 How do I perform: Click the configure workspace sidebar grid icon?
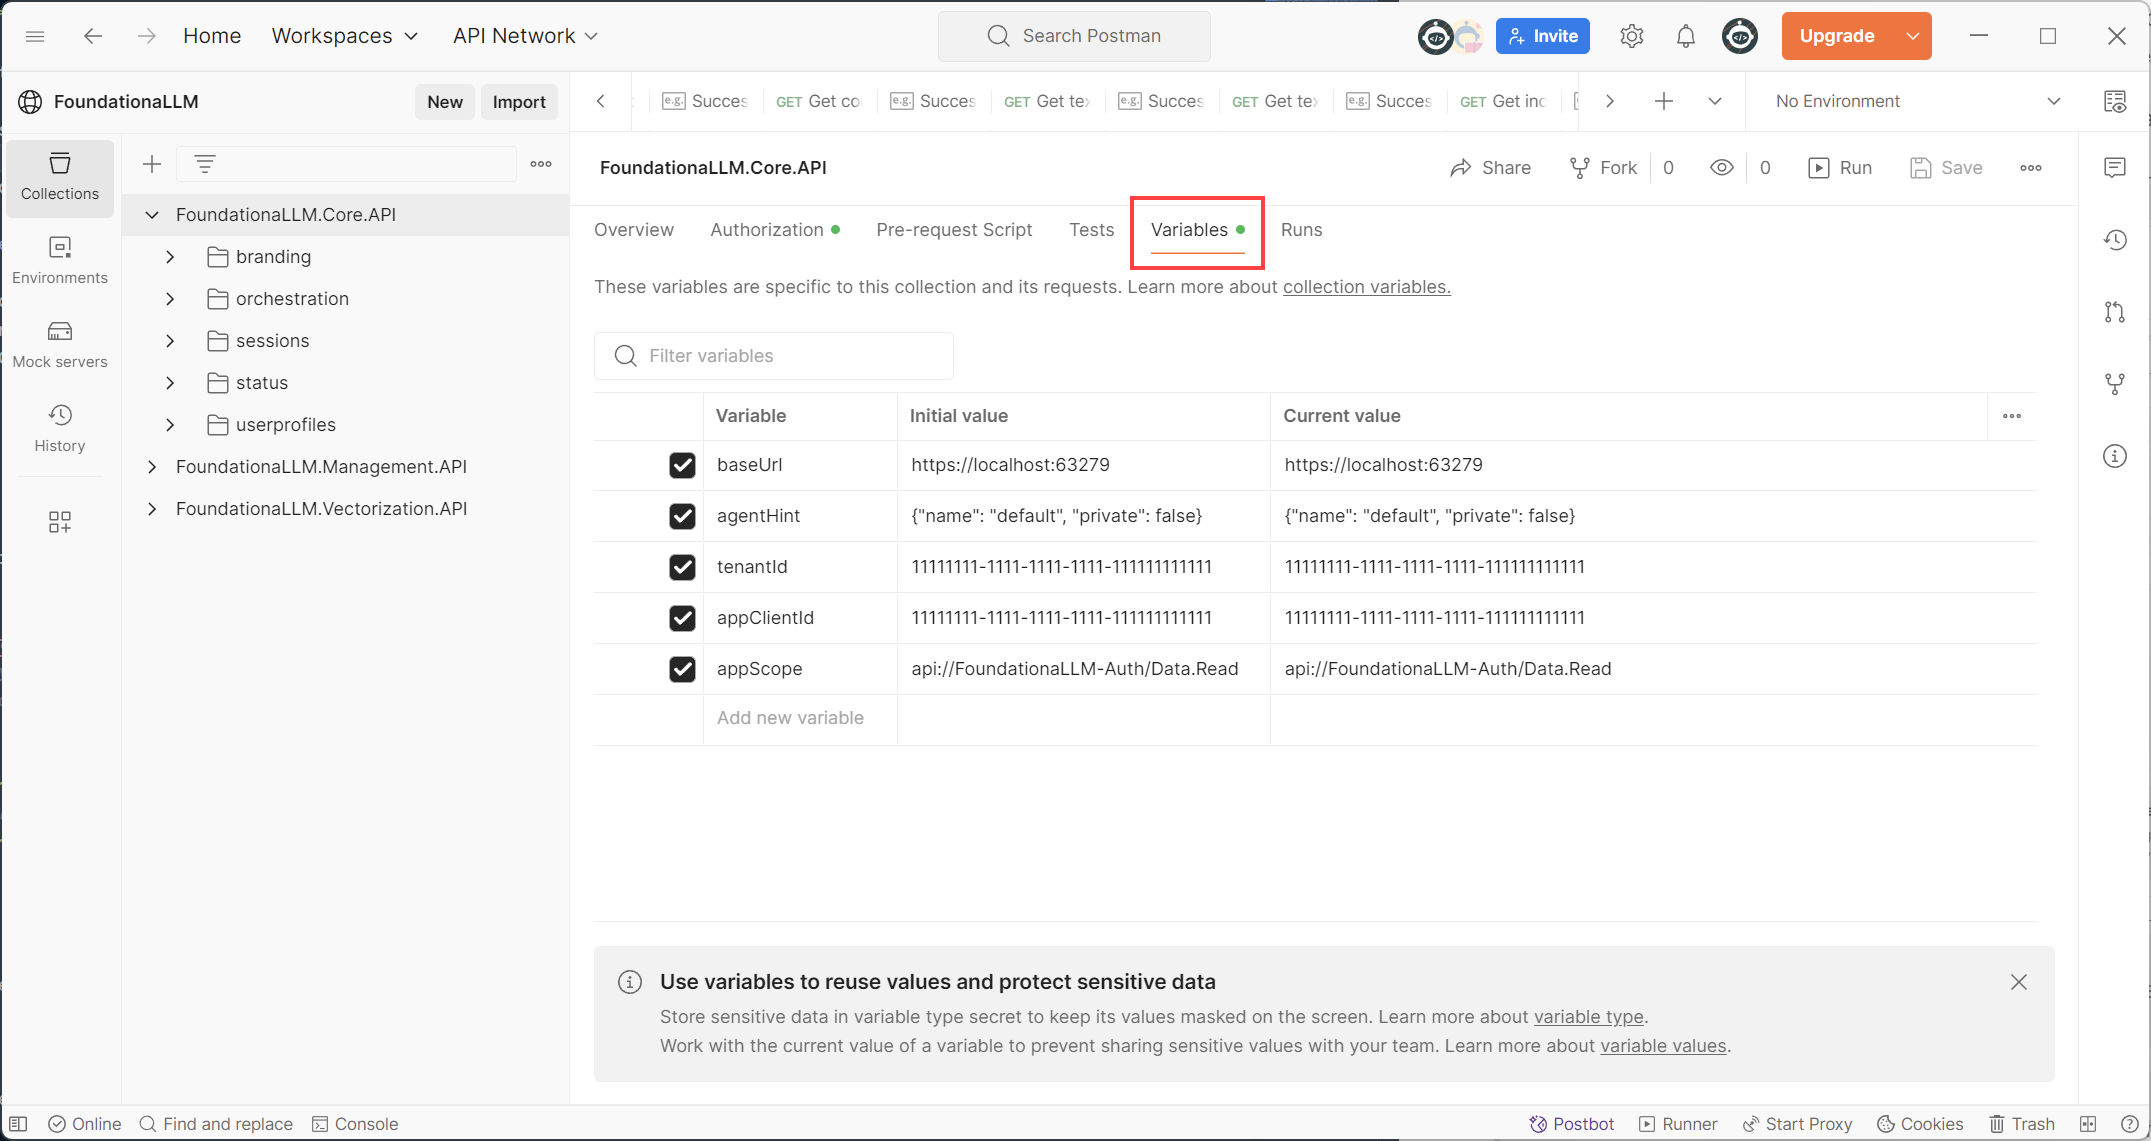pos(60,522)
